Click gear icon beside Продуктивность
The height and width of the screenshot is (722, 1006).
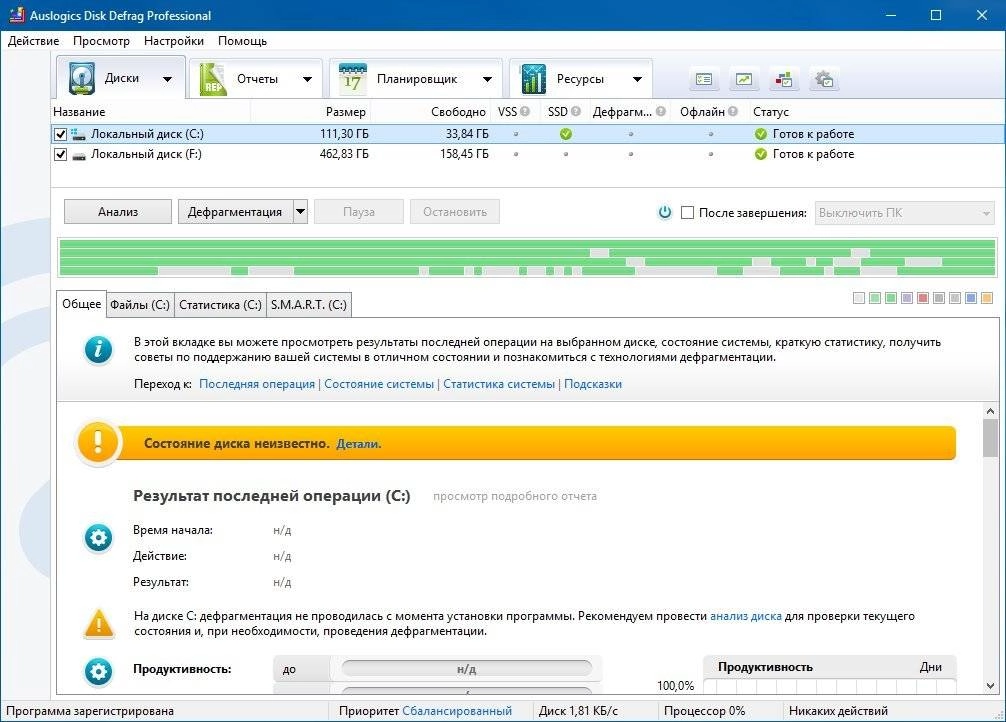(x=98, y=672)
